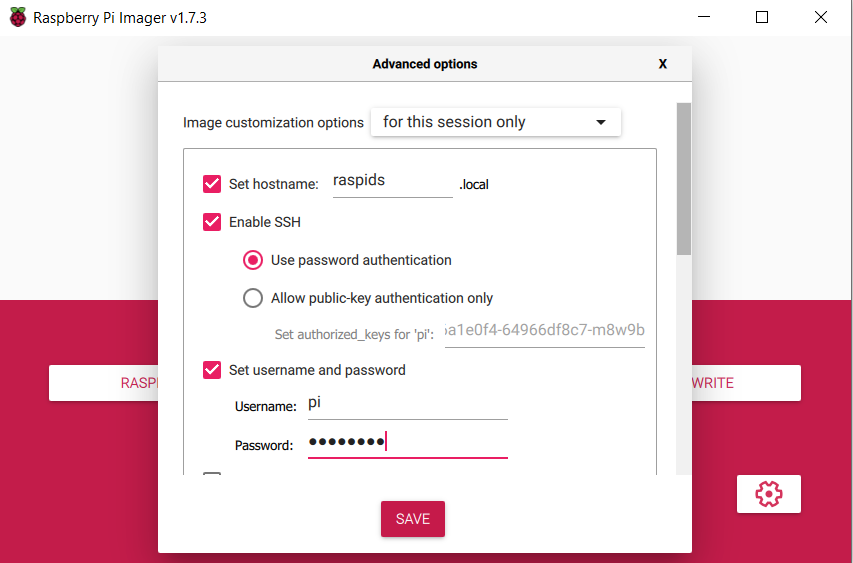Focus the Password input field

click(407, 443)
